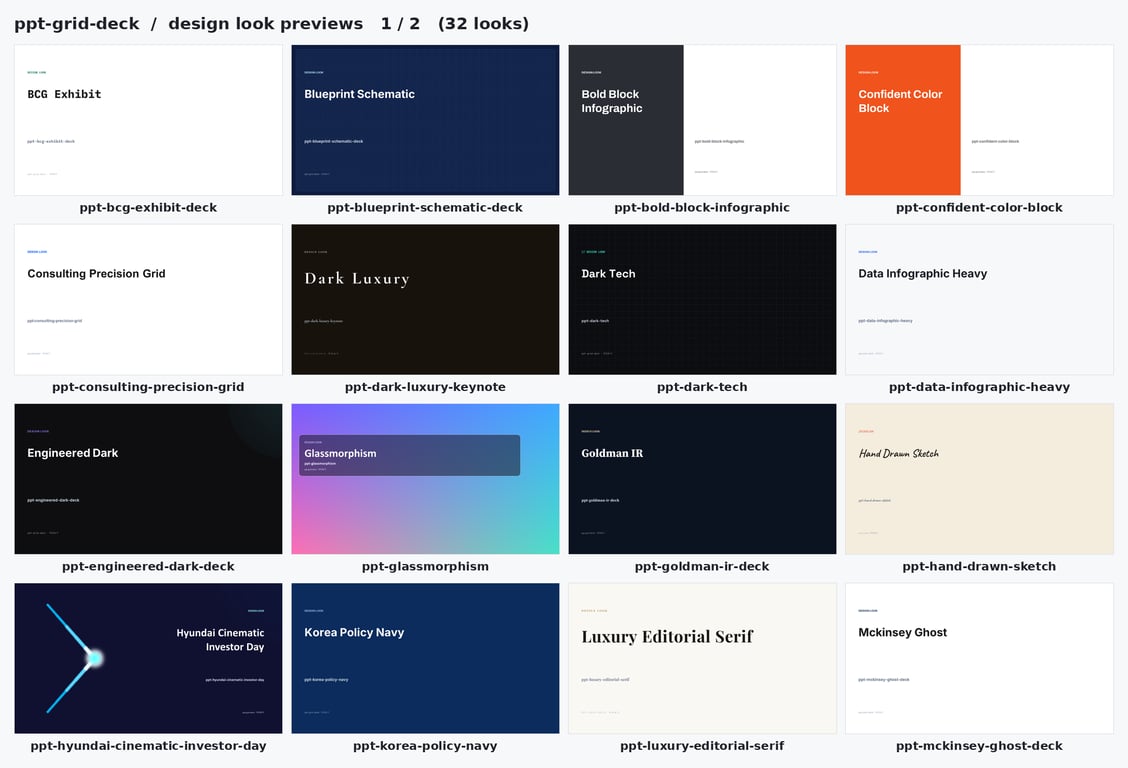The width and height of the screenshot is (1128, 768).
Task: Click the ppt-grid-deck header title
Action: [77, 24]
